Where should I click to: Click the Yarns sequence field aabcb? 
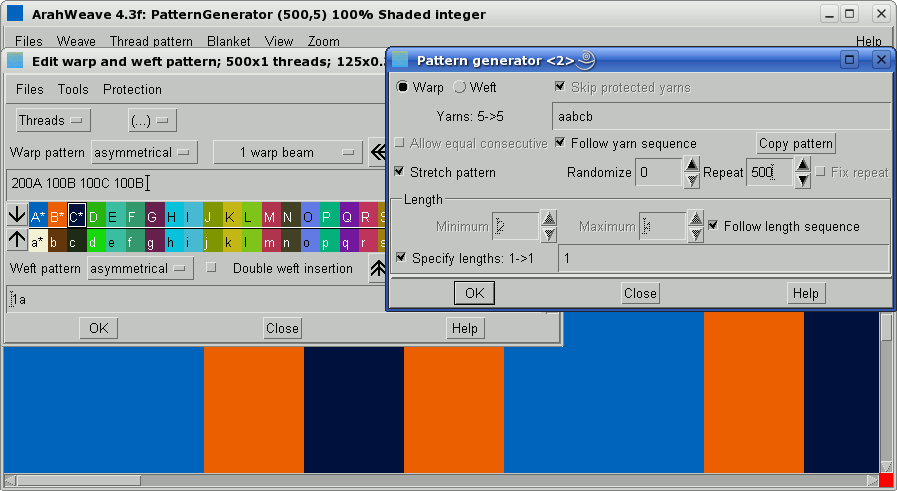point(721,116)
